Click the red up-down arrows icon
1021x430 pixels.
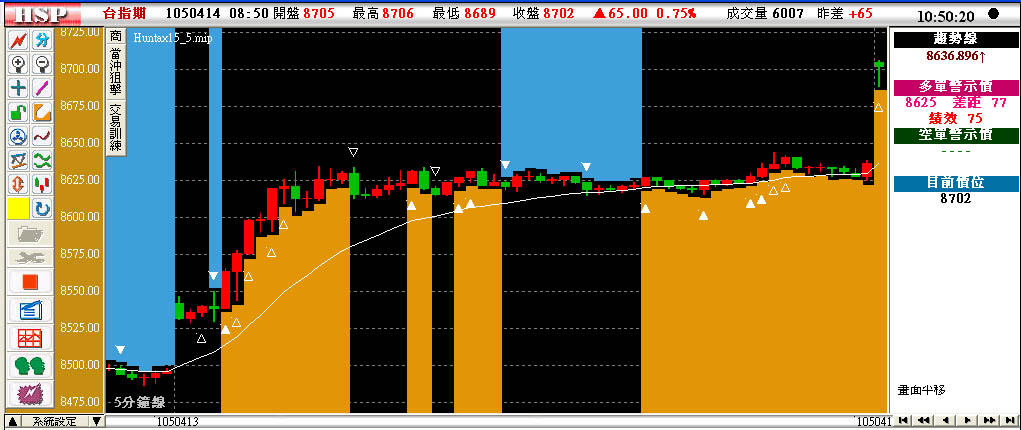tap(19, 184)
